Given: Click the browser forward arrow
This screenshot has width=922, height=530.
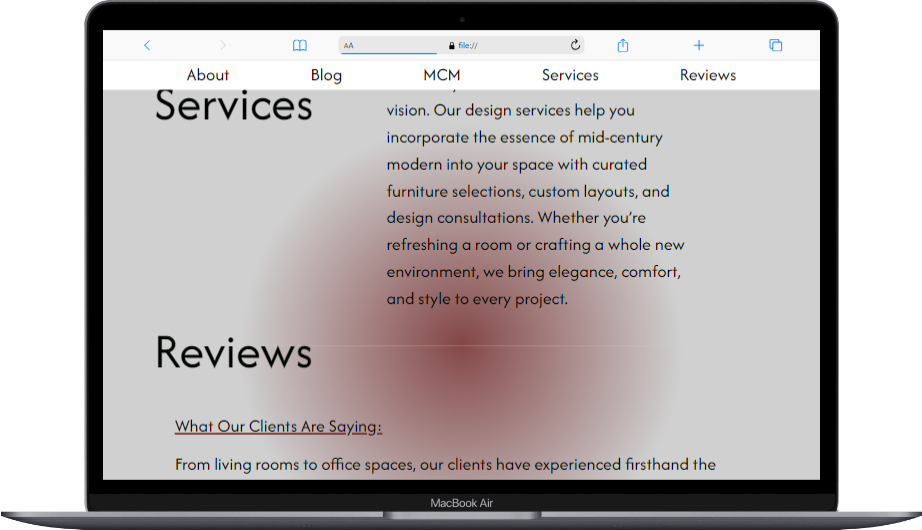Looking at the screenshot, I should point(222,45).
